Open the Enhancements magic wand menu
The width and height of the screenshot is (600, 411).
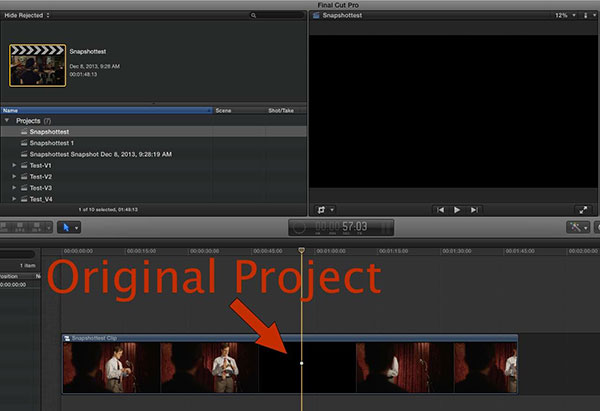pyautogui.click(x=578, y=227)
